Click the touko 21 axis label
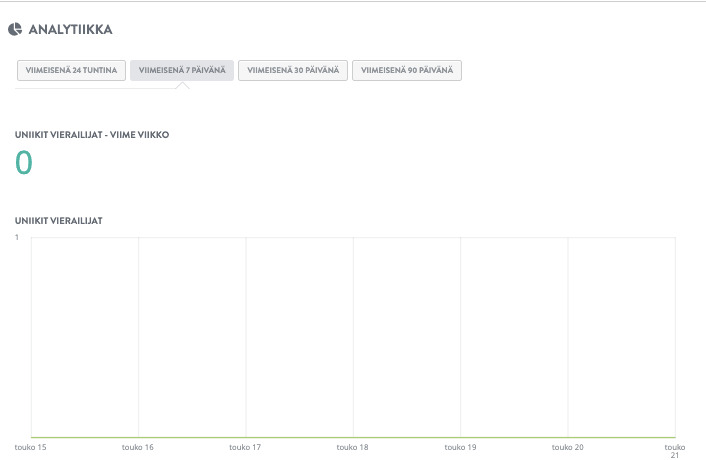Viewport: 706px width, 460px height. (x=674, y=451)
